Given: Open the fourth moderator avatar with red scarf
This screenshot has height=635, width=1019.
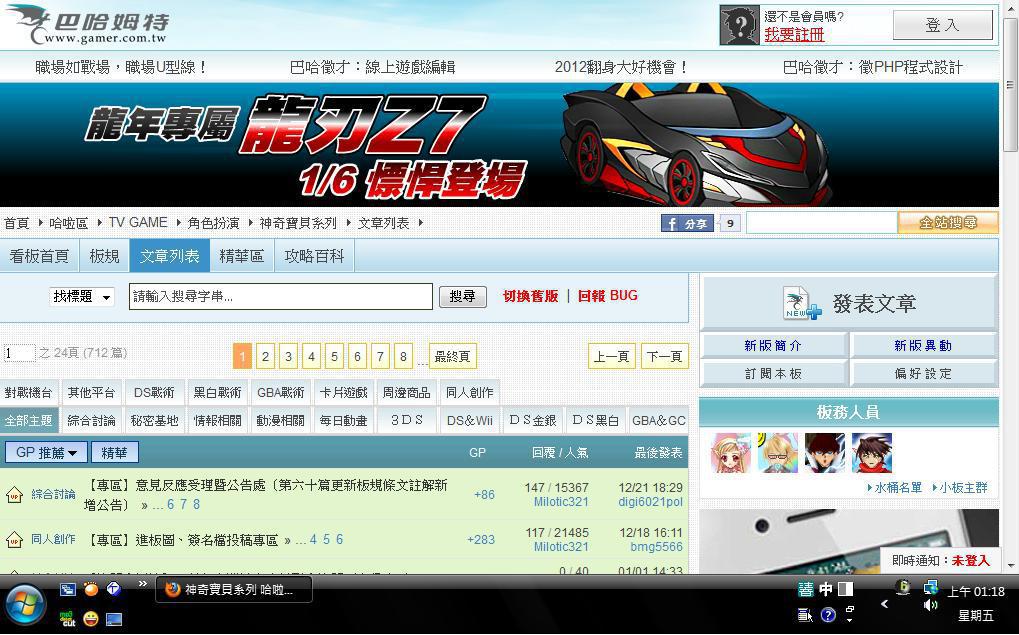Looking at the screenshot, I should point(872,453).
